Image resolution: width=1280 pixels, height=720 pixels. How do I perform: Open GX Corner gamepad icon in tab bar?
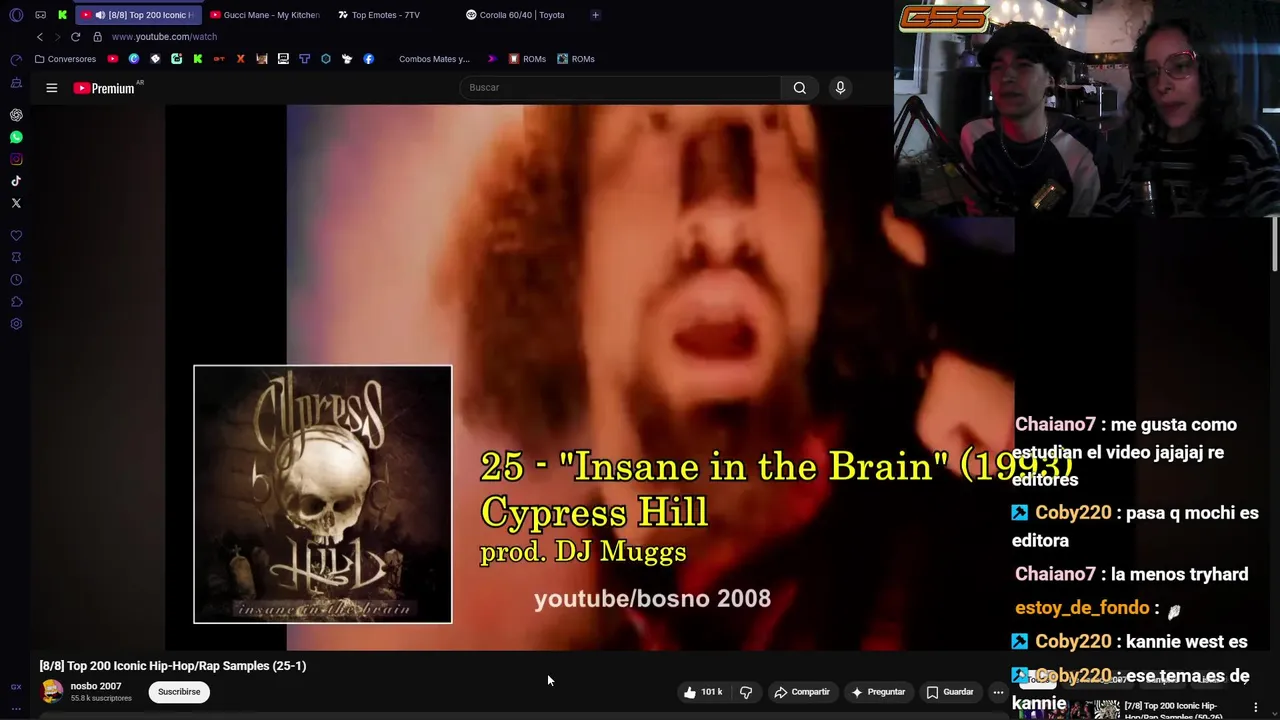[40, 15]
